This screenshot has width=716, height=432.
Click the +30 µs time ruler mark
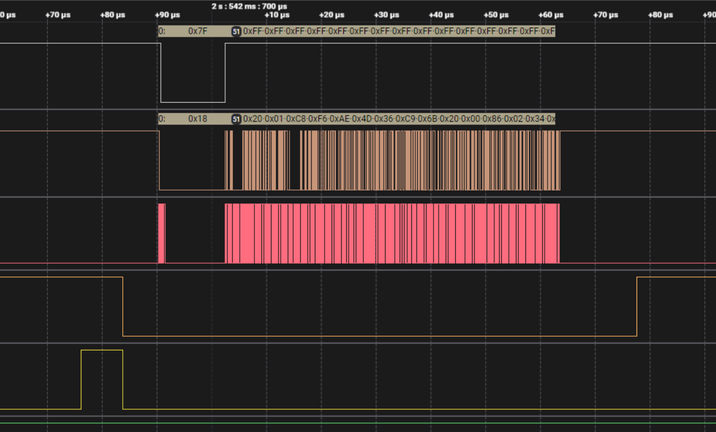click(385, 17)
